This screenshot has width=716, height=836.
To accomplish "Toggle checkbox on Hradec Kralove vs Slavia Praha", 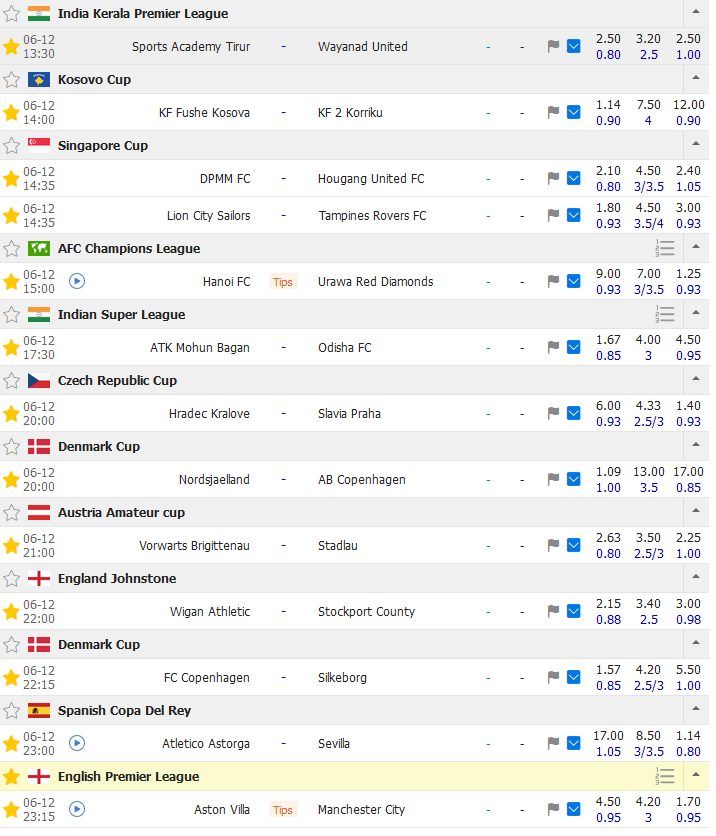I will click(574, 414).
